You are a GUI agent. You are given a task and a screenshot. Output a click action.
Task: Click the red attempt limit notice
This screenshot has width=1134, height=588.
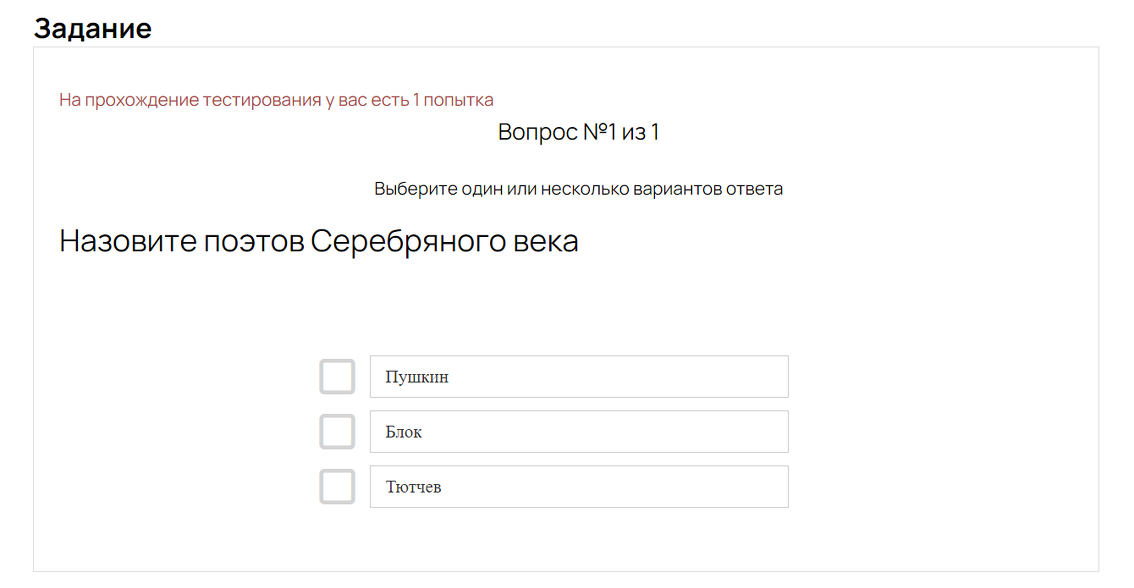tap(276, 100)
